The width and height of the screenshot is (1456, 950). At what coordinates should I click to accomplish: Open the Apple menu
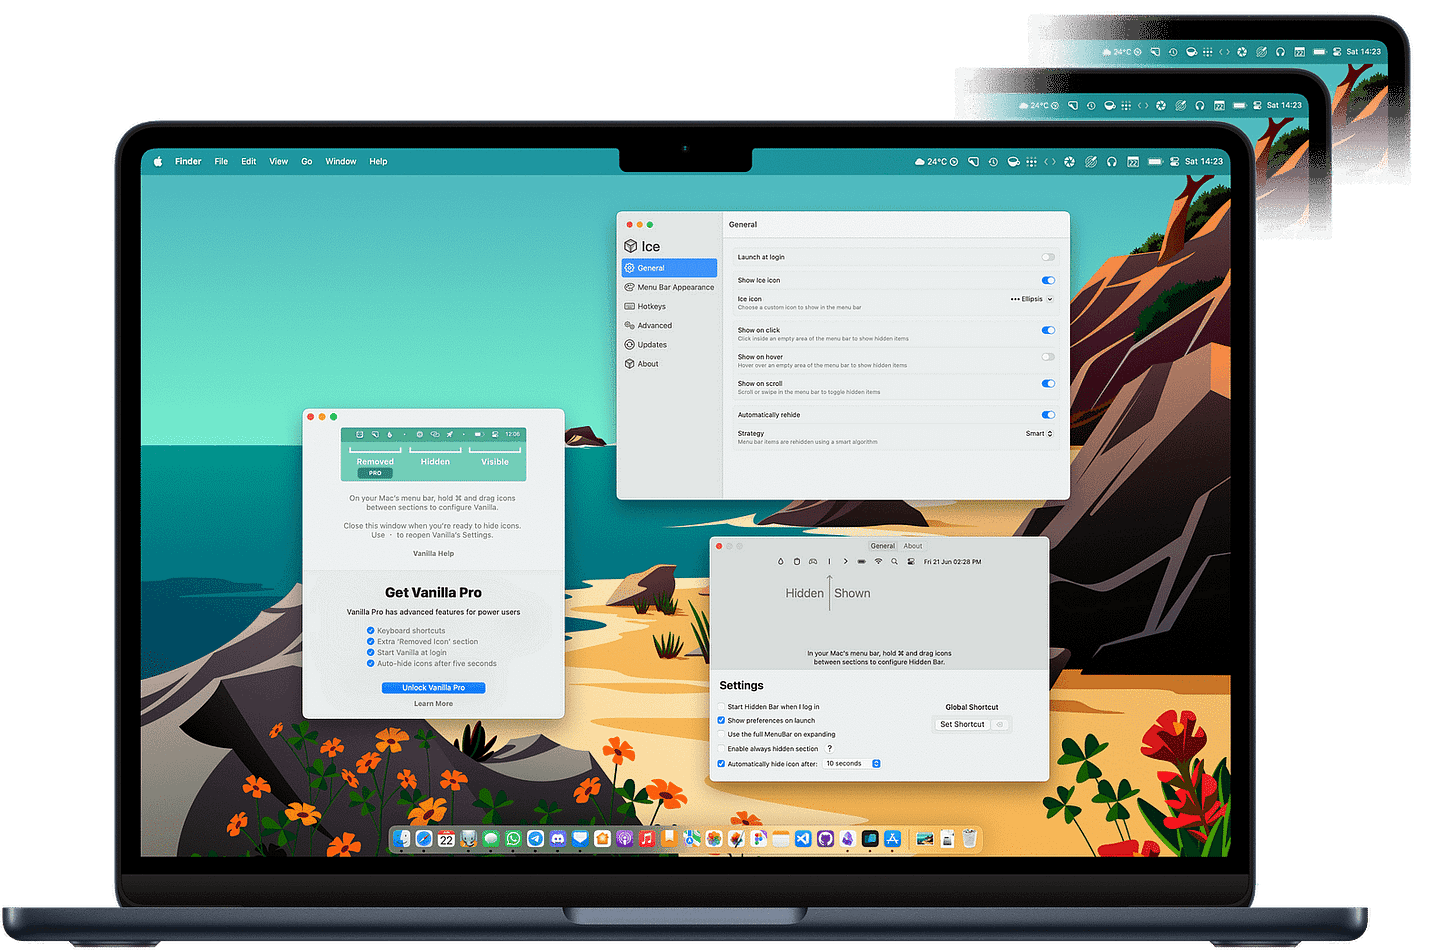(x=158, y=161)
